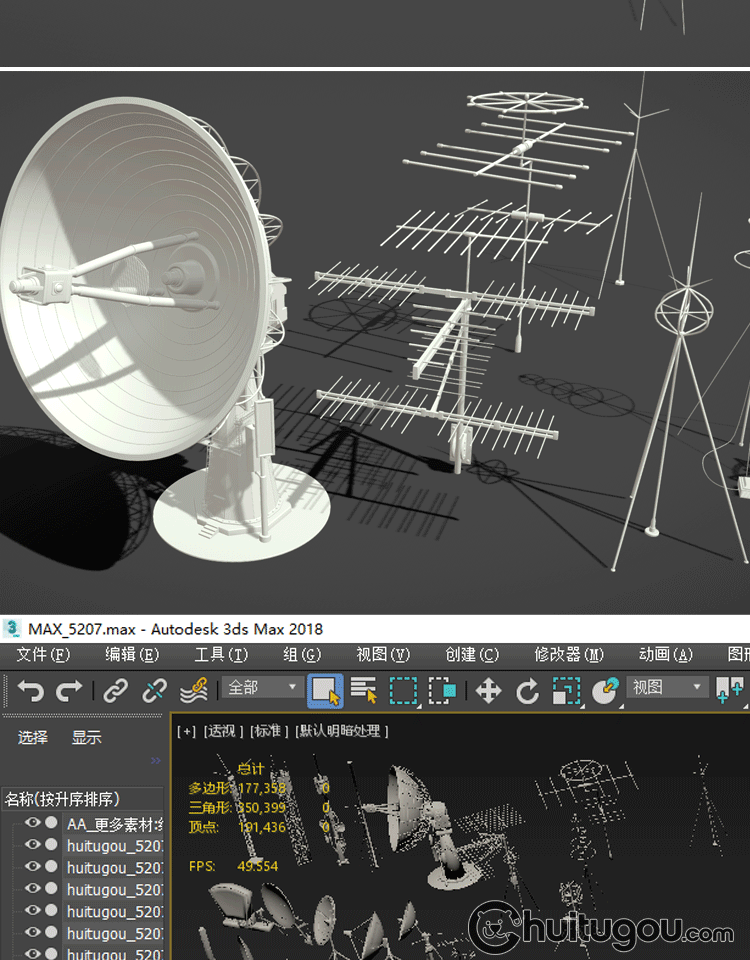Viewport: 750px width, 960px height.
Task: Open the 修改器(M) menu
Action: coord(568,655)
